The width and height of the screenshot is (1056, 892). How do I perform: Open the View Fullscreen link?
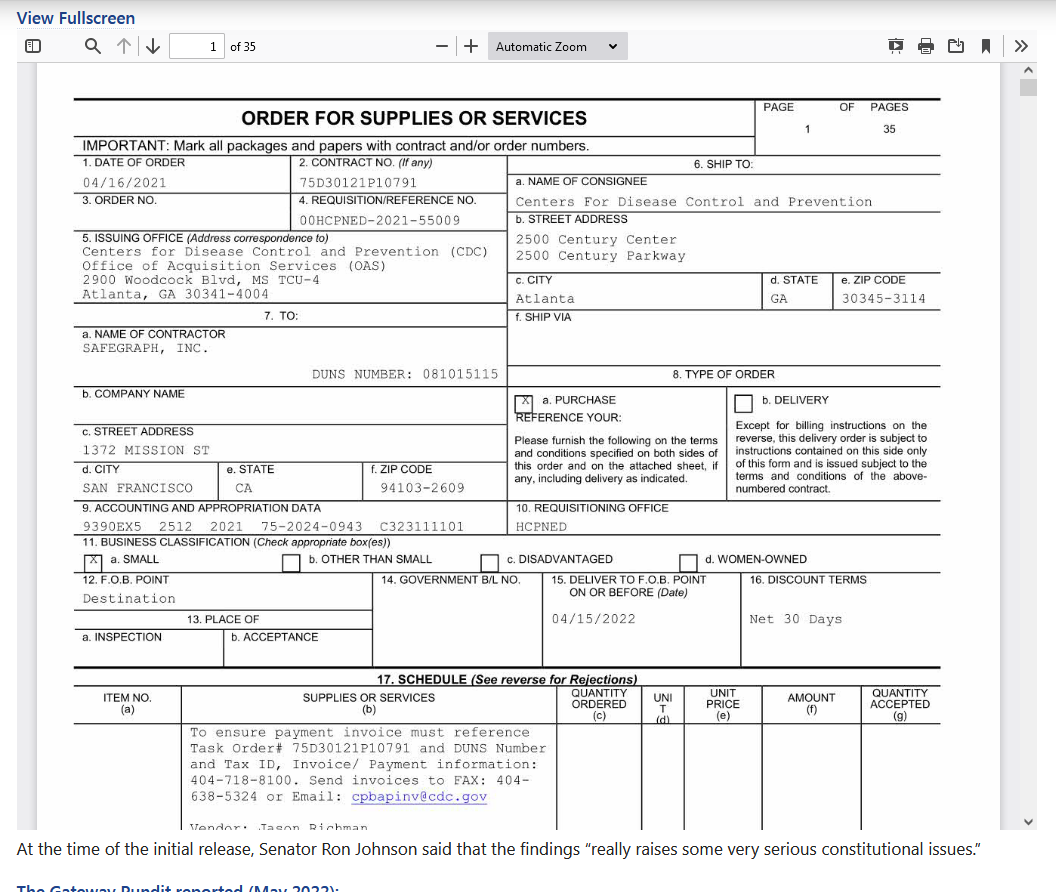tap(75, 18)
